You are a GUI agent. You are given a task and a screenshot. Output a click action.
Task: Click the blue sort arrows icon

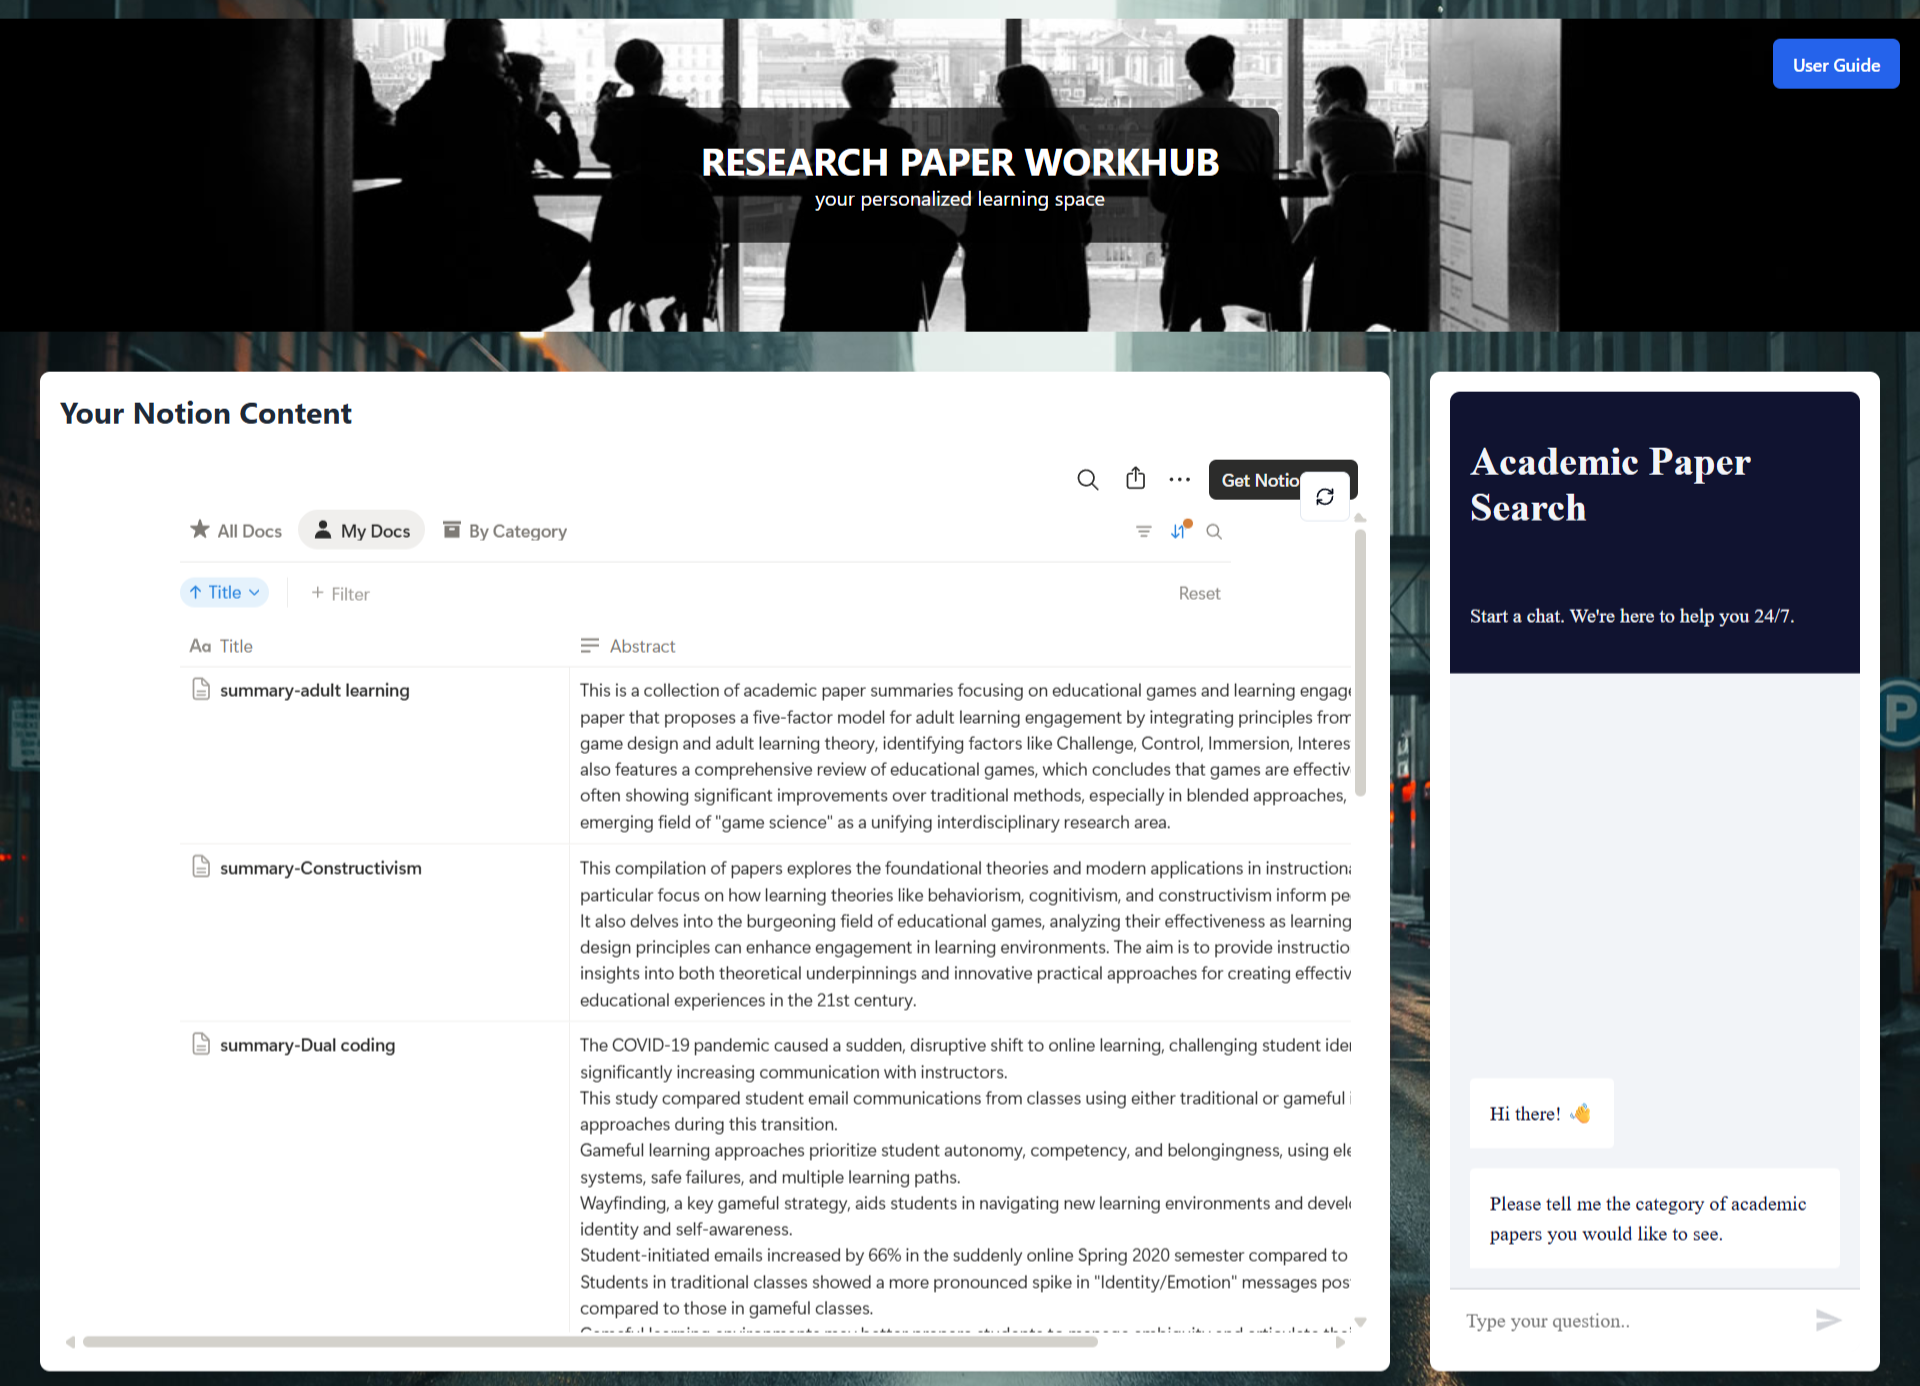click(1179, 532)
